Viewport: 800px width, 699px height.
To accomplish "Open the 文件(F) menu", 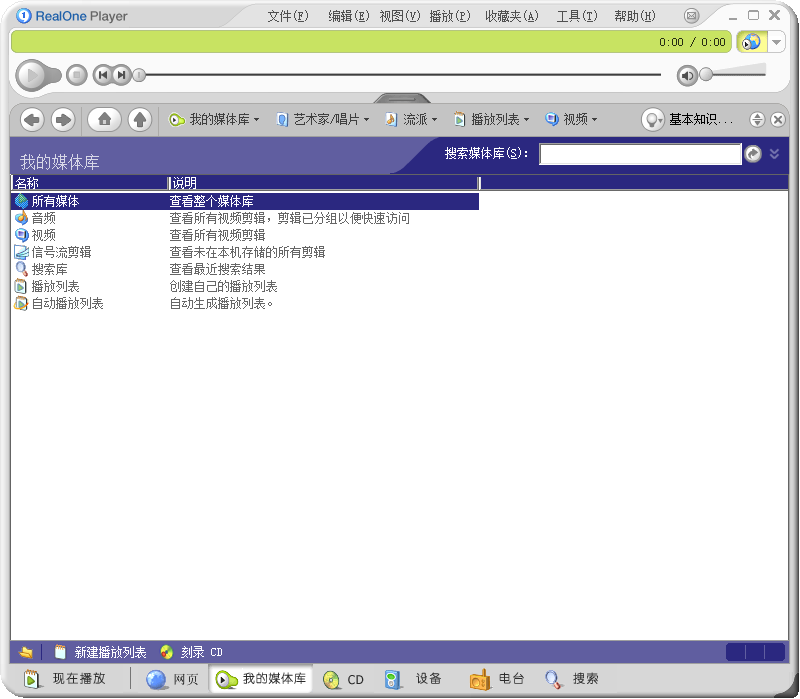I will pos(288,16).
